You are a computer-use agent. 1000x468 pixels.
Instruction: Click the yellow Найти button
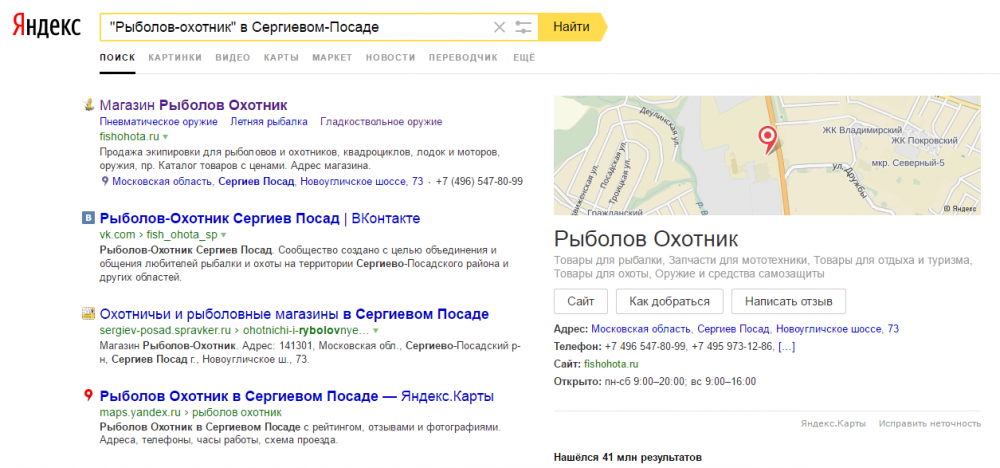pos(571,27)
